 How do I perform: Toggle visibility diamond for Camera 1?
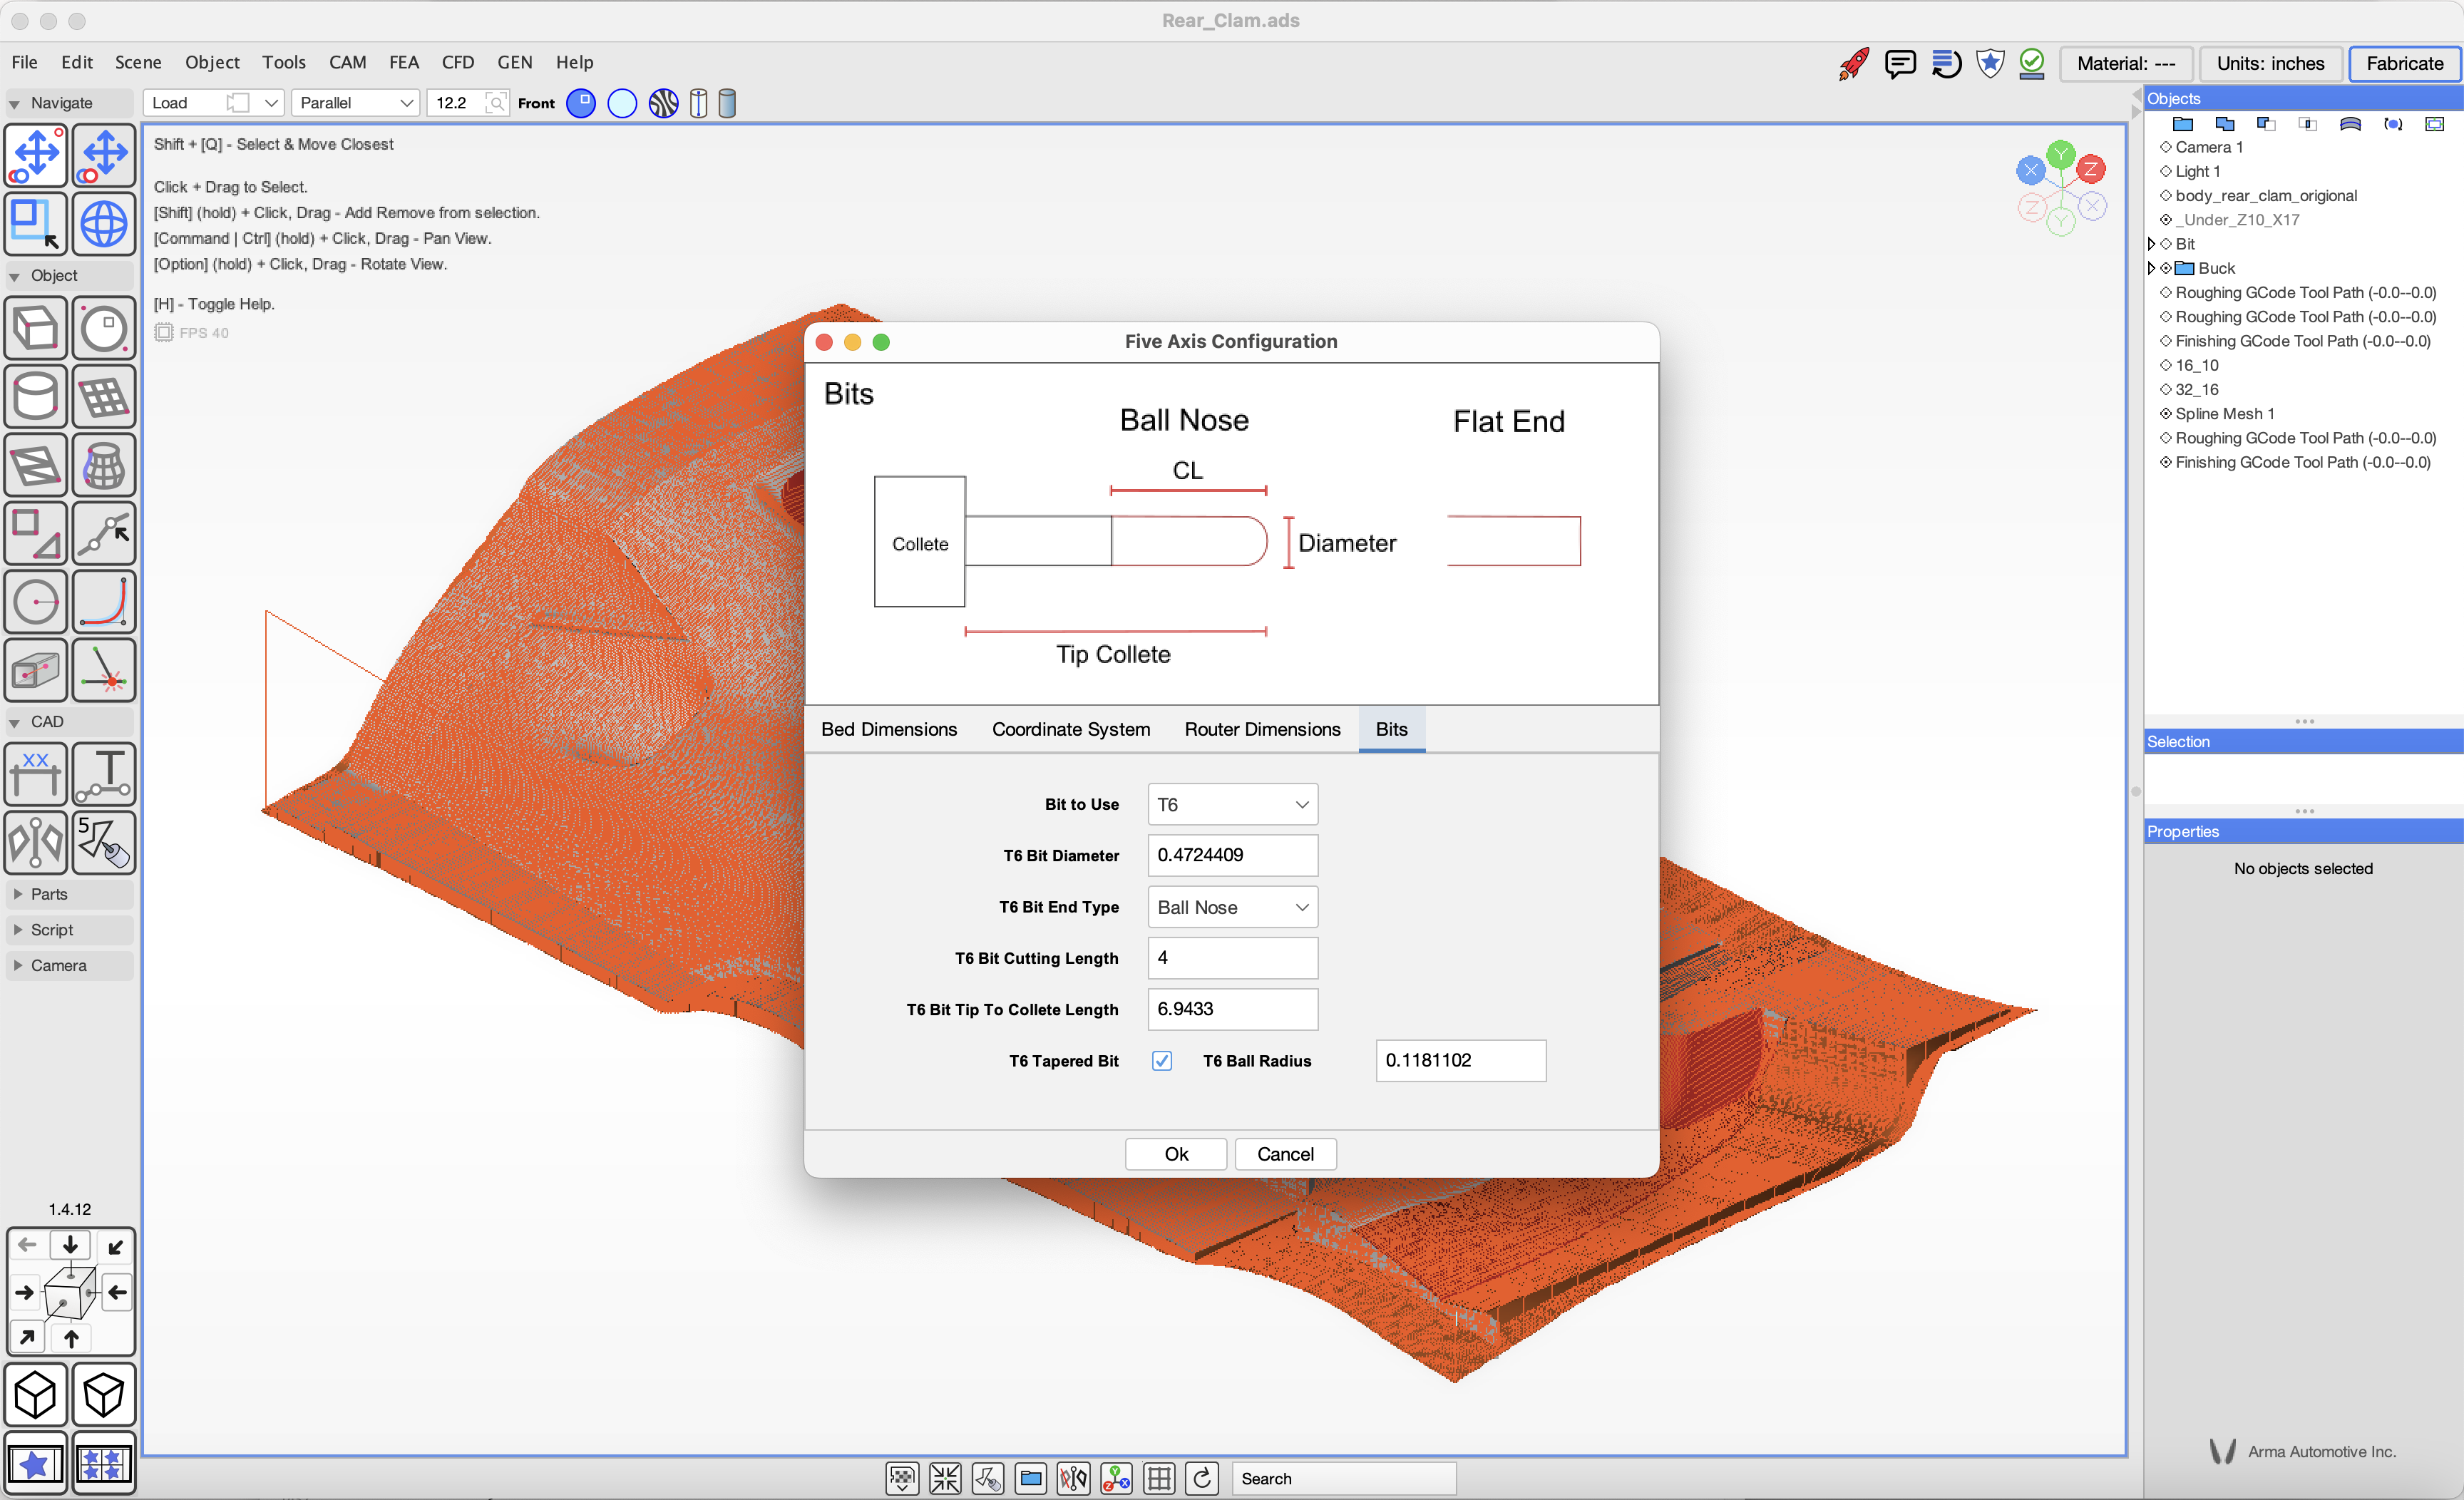point(2166,147)
